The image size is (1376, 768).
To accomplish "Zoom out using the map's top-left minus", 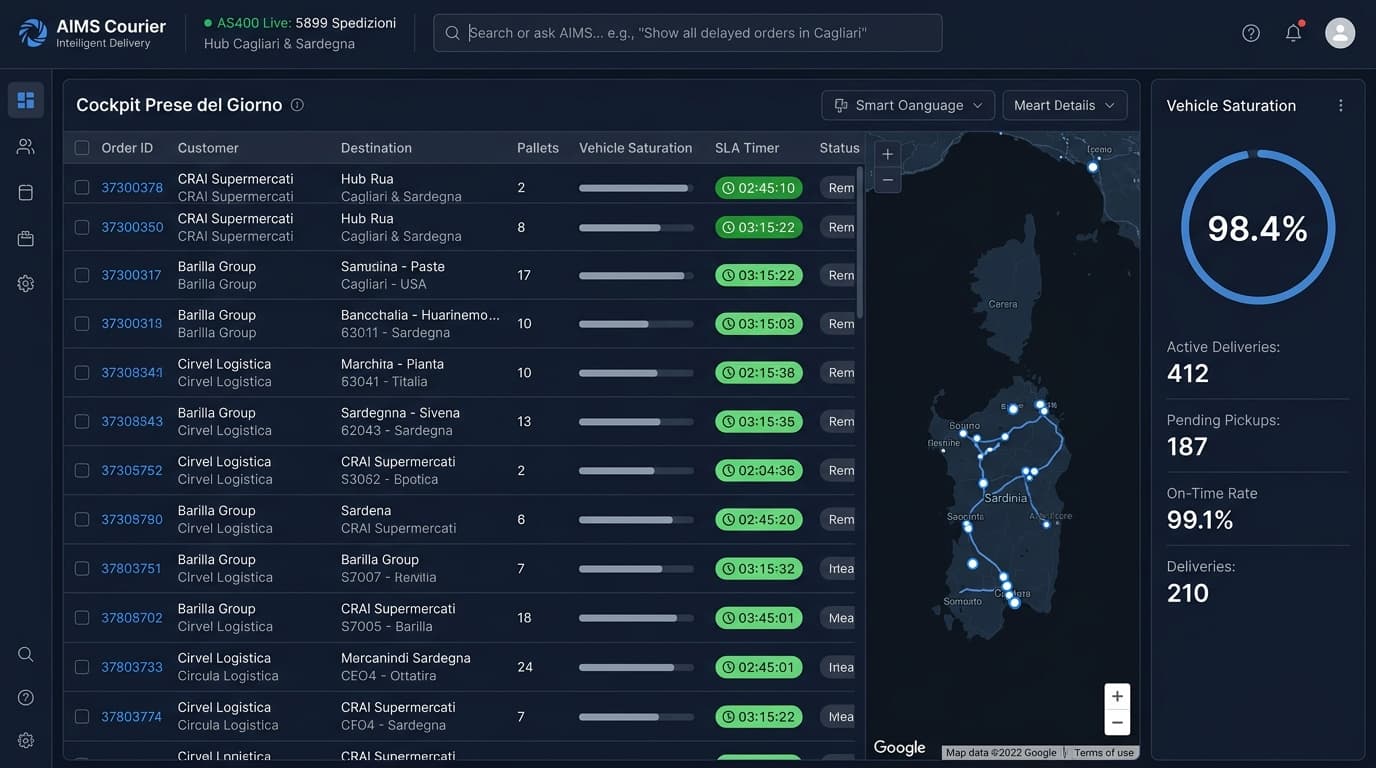I will (x=887, y=180).
